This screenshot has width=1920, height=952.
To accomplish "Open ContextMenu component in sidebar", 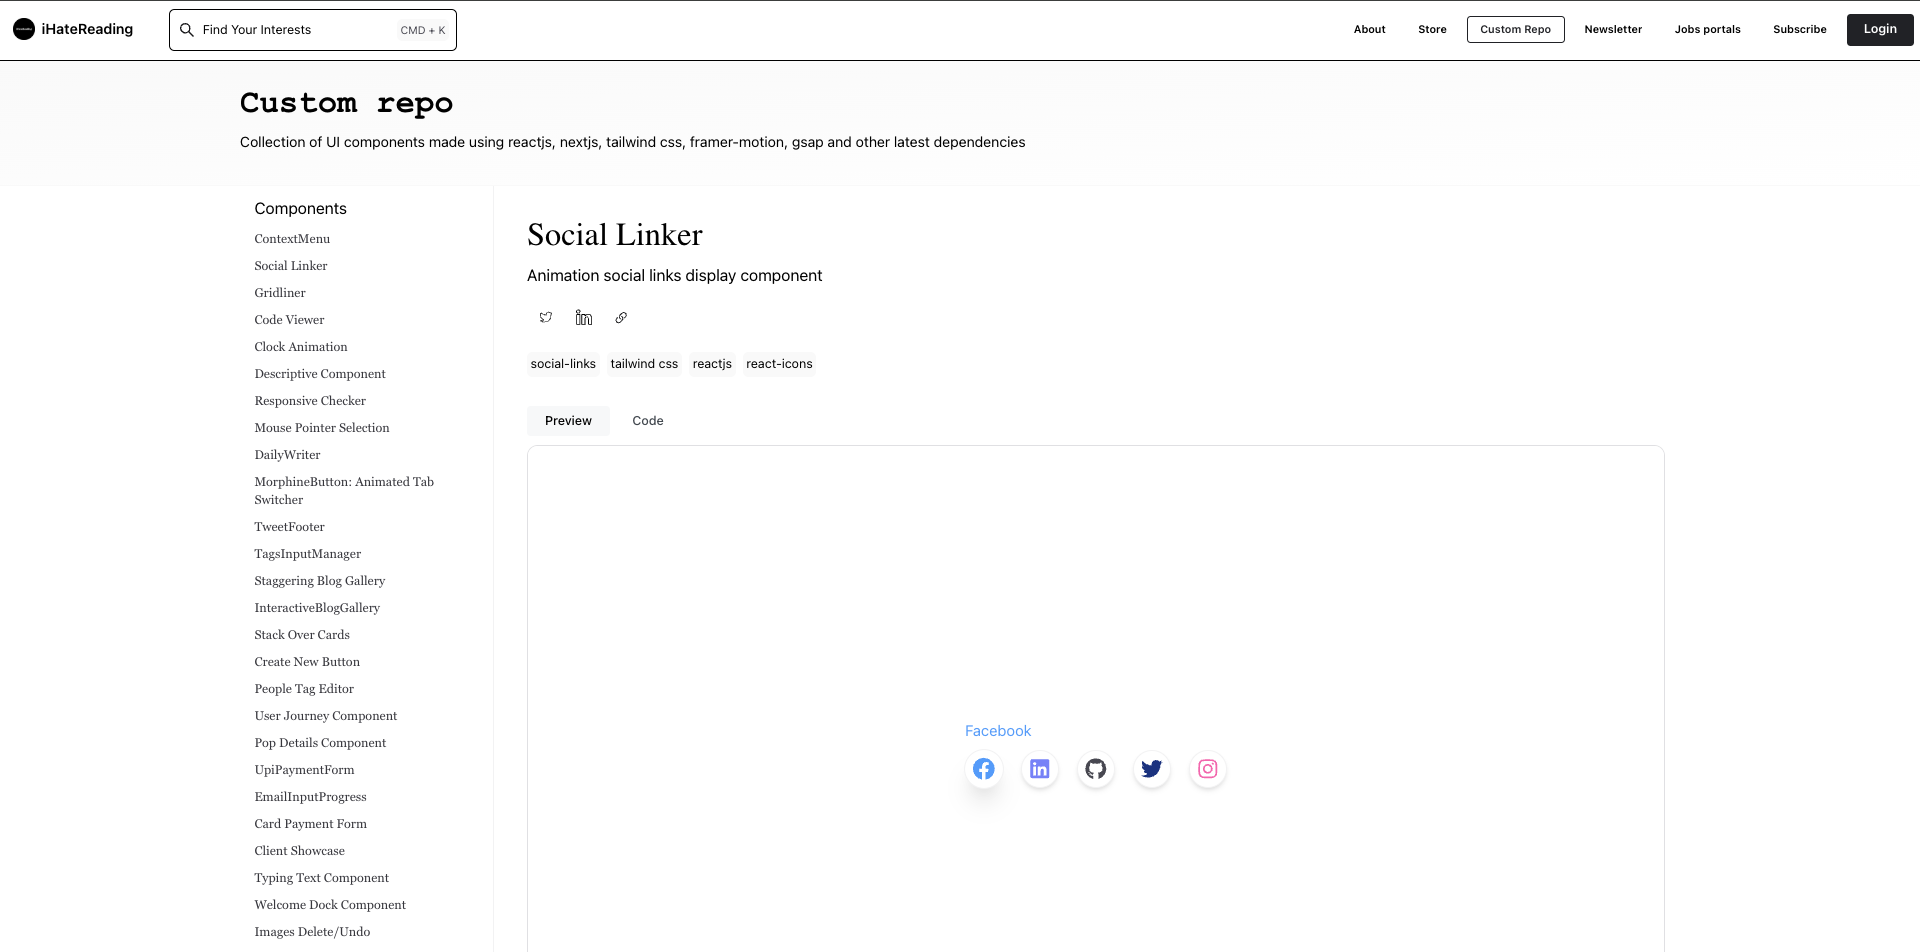I will tap(292, 239).
